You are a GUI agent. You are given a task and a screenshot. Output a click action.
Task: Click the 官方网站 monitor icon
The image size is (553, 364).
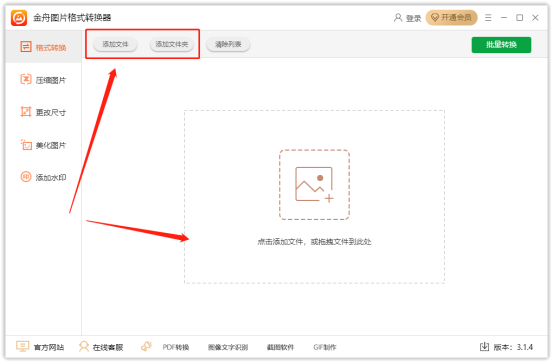tap(23, 346)
